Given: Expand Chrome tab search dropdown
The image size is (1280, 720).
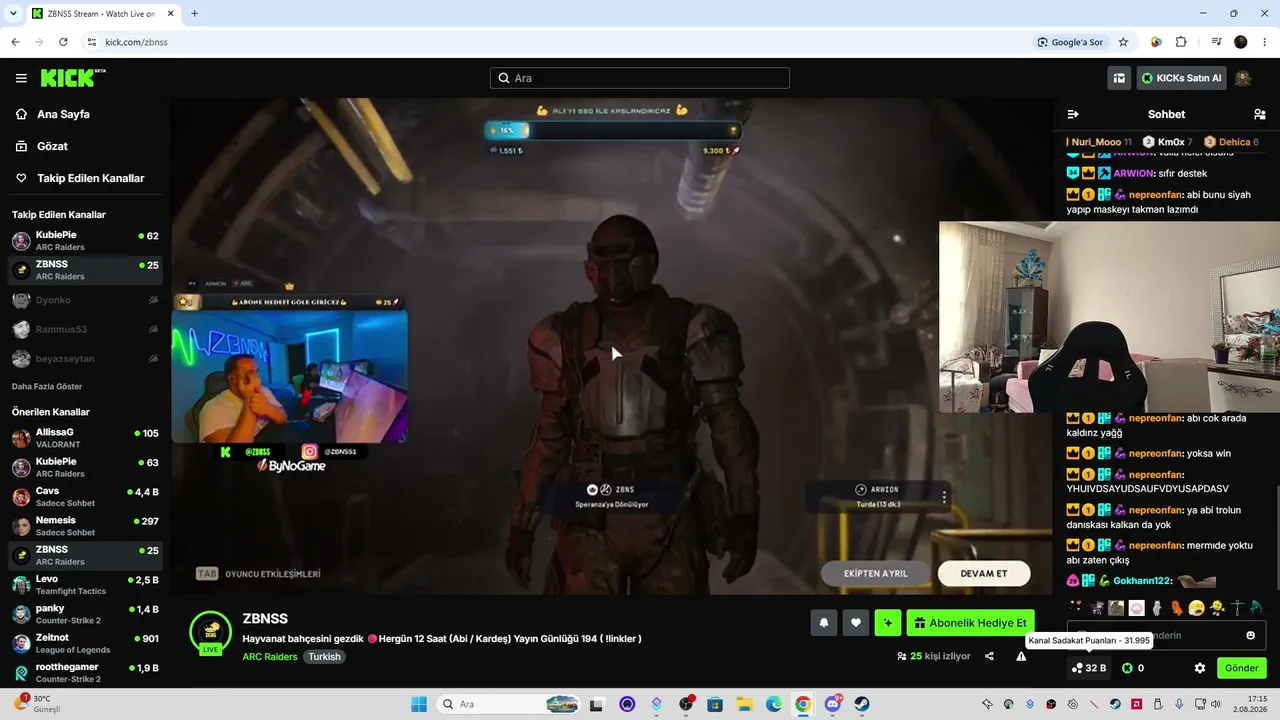Looking at the screenshot, I should click(13, 14).
